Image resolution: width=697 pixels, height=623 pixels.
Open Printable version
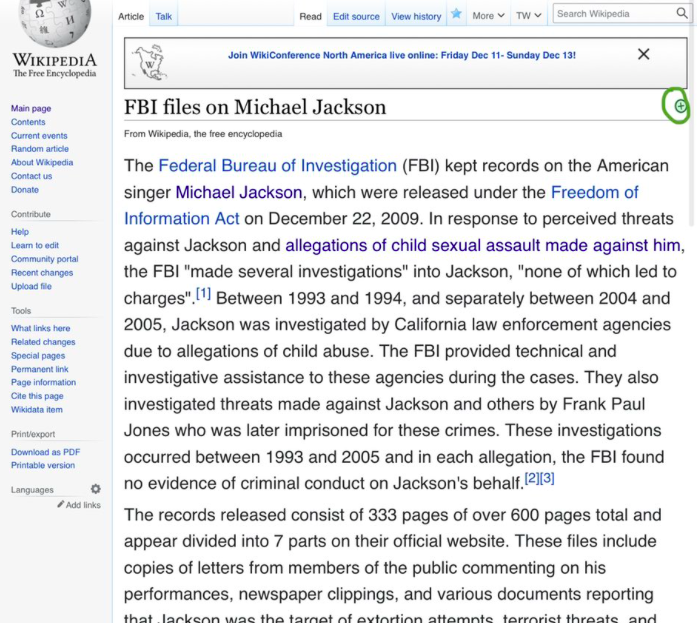tap(43, 465)
